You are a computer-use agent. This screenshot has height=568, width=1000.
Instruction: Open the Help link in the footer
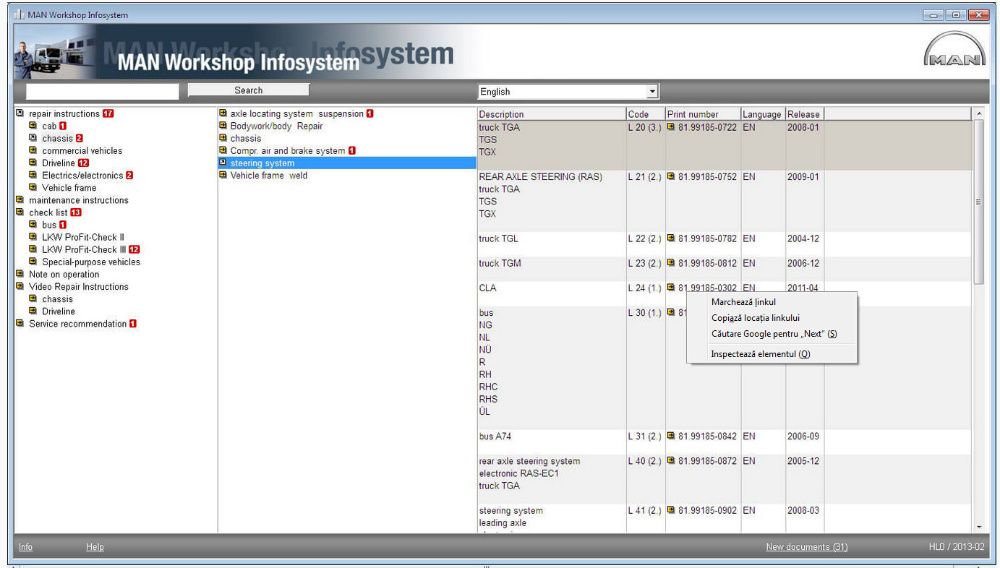click(95, 547)
